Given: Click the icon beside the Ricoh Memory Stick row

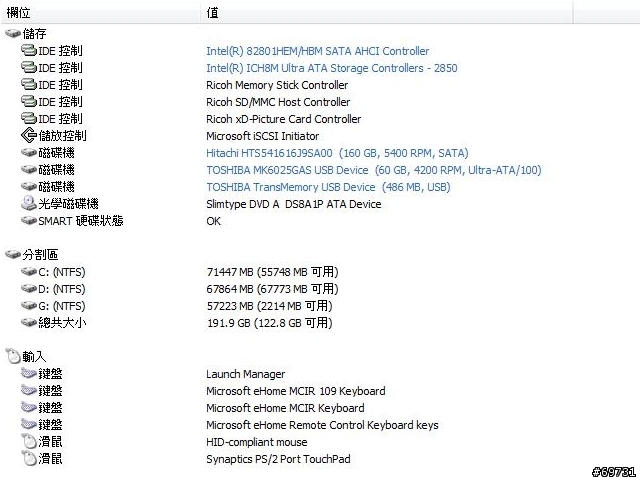Looking at the screenshot, I should 29,84.
